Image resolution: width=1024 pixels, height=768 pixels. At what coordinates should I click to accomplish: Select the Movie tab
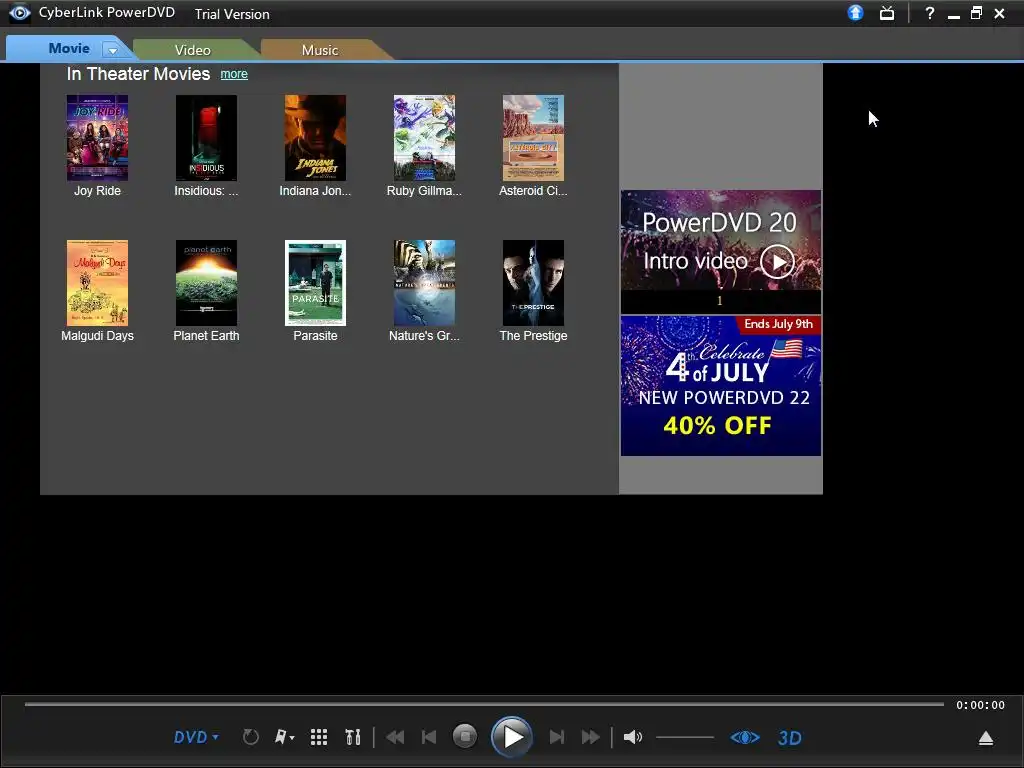click(x=69, y=48)
